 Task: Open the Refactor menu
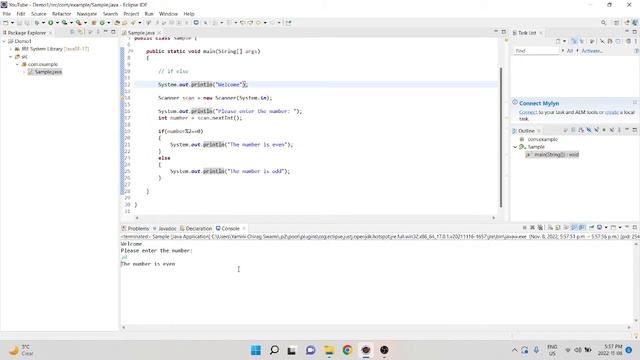[62, 13]
